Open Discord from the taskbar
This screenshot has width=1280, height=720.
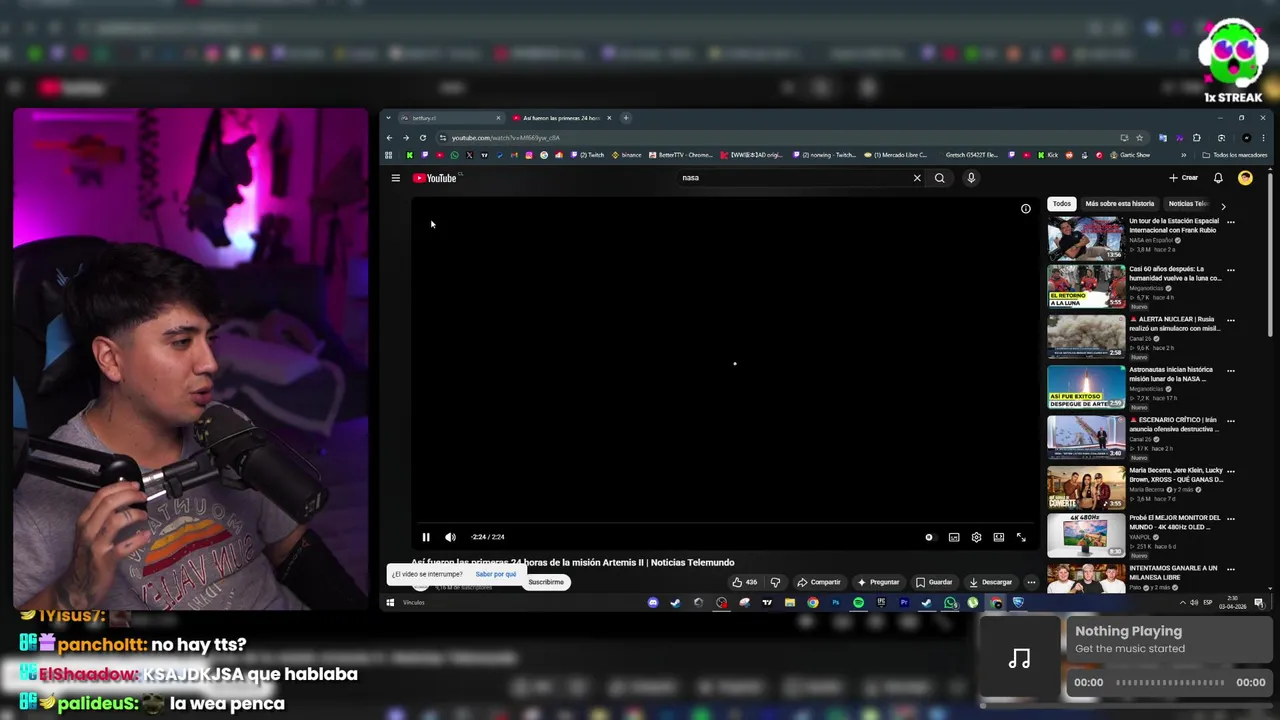pyautogui.click(x=653, y=603)
